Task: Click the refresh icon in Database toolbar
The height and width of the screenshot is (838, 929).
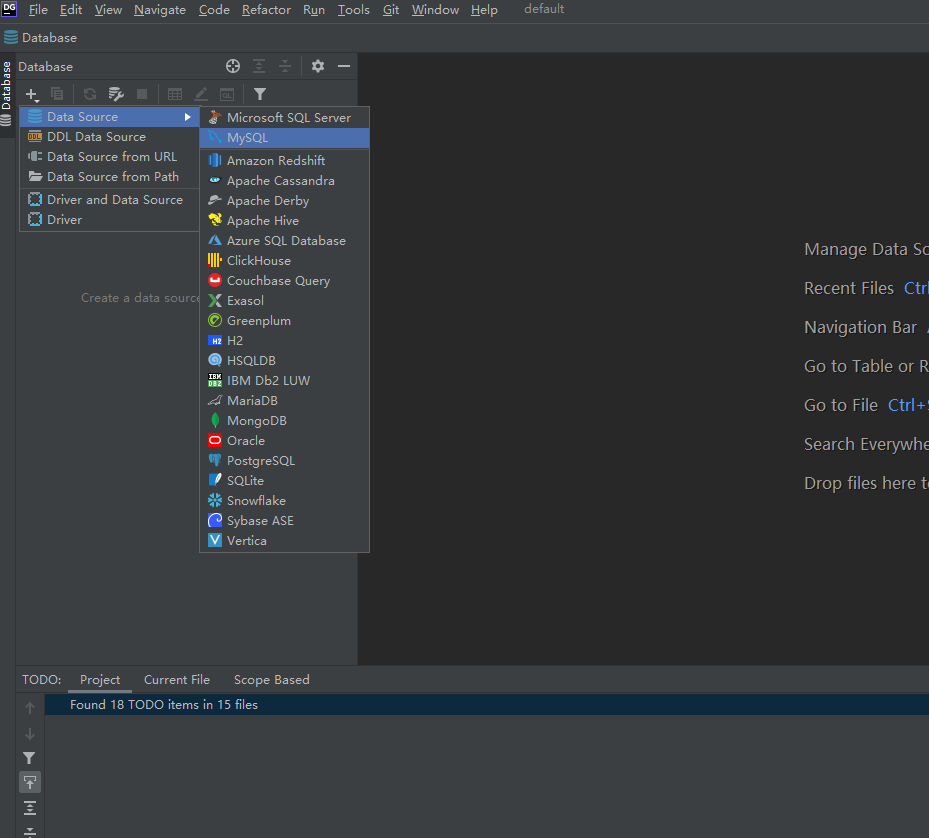Action: coord(90,94)
